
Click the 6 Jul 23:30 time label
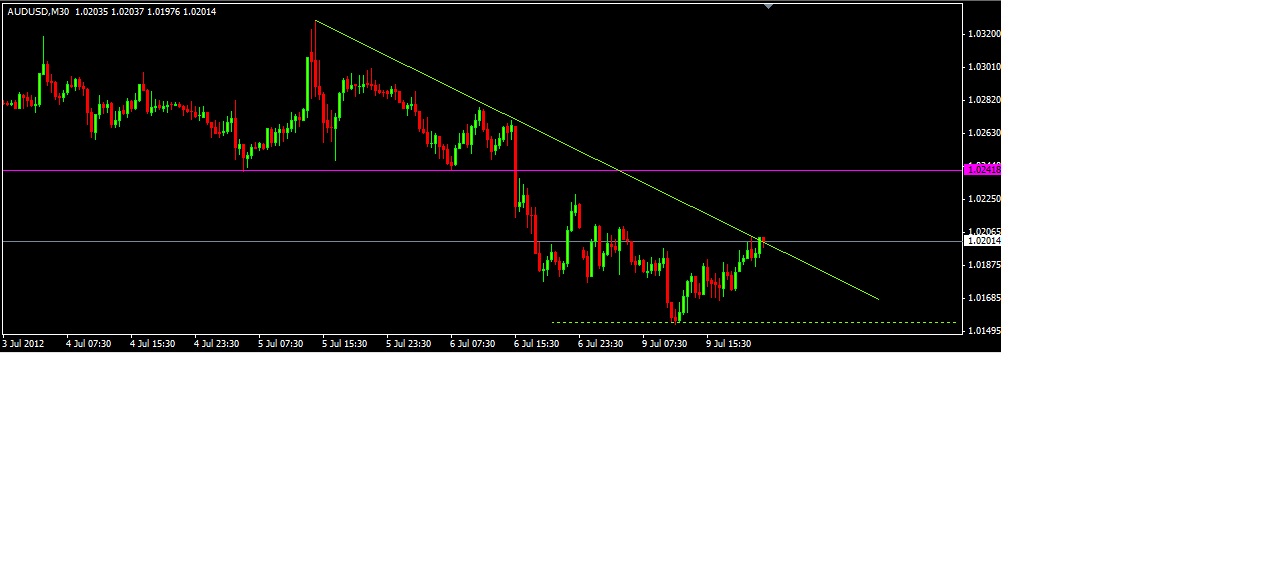(x=600, y=344)
